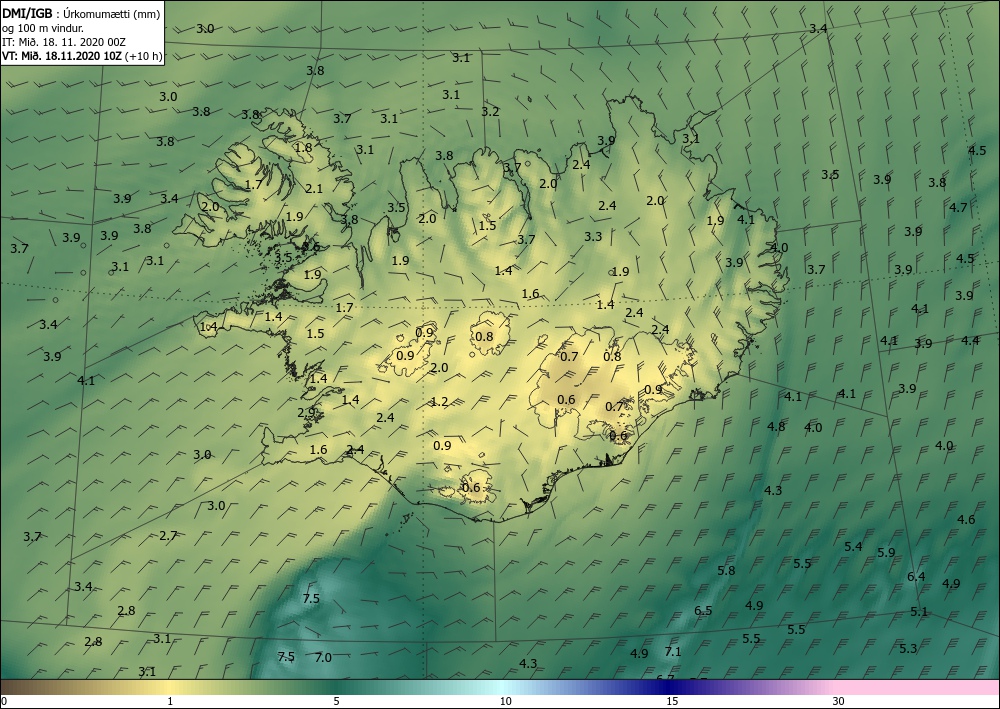The image size is (1000, 709).
Task: Click the map value '3.3'
Action: [x=593, y=237]
